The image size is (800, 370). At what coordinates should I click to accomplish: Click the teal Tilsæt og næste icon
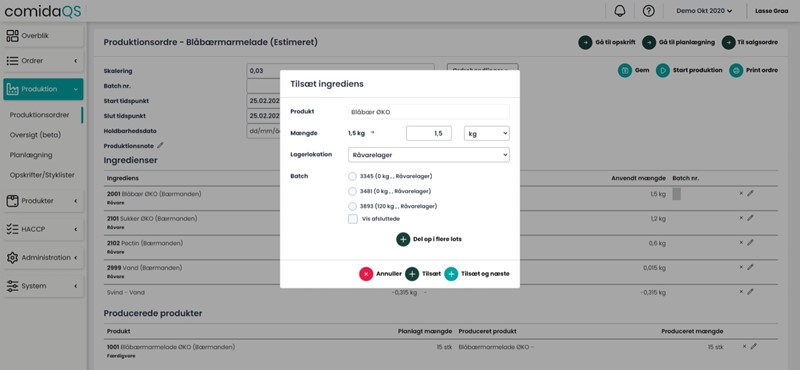(451, 274)
